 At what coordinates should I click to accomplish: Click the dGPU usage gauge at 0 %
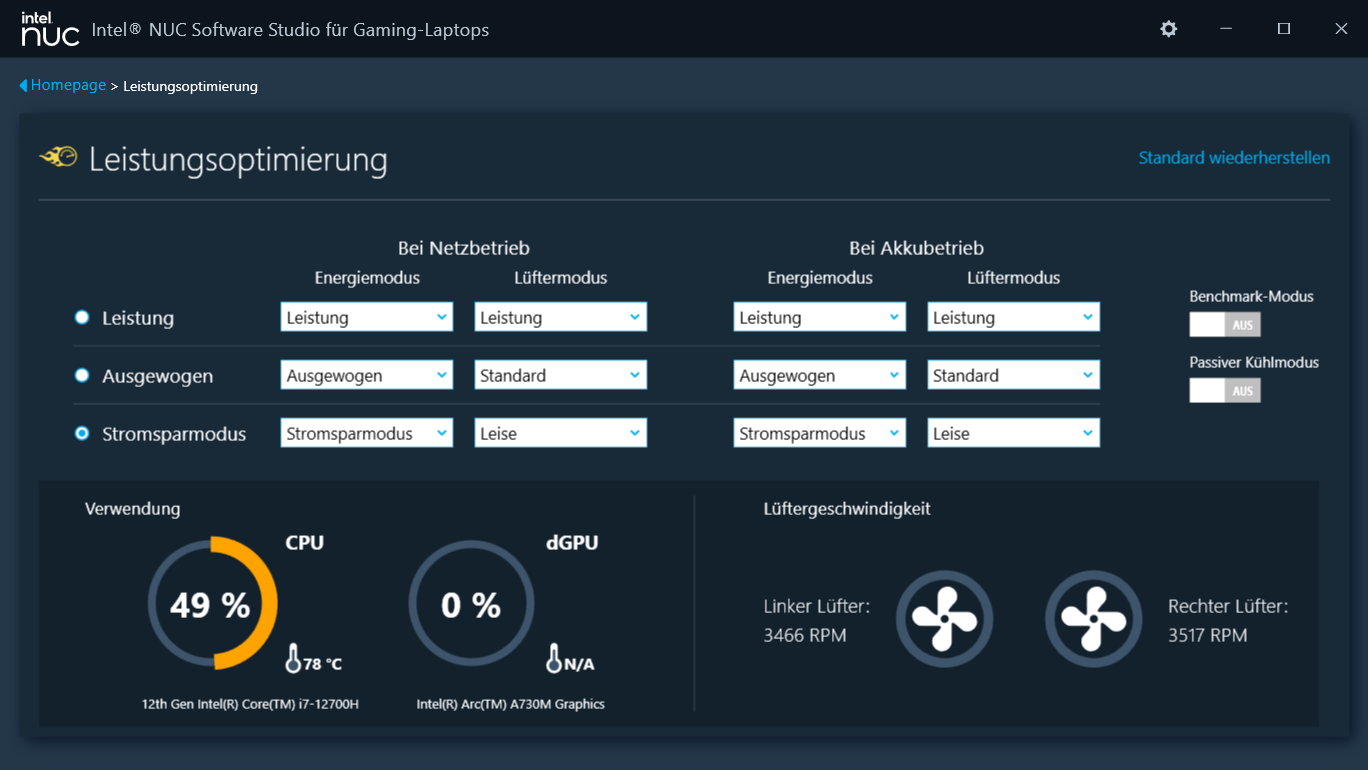pos(471,604)
